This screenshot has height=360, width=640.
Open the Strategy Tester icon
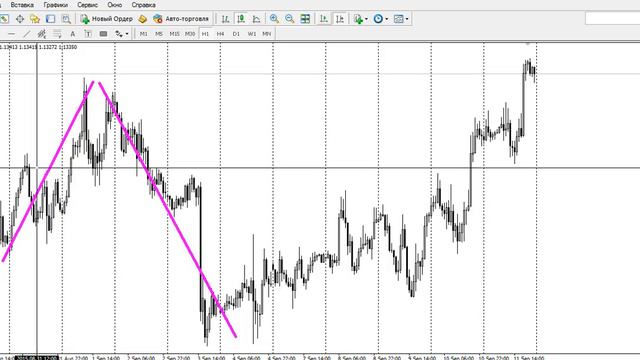click(x=66, y=19)
